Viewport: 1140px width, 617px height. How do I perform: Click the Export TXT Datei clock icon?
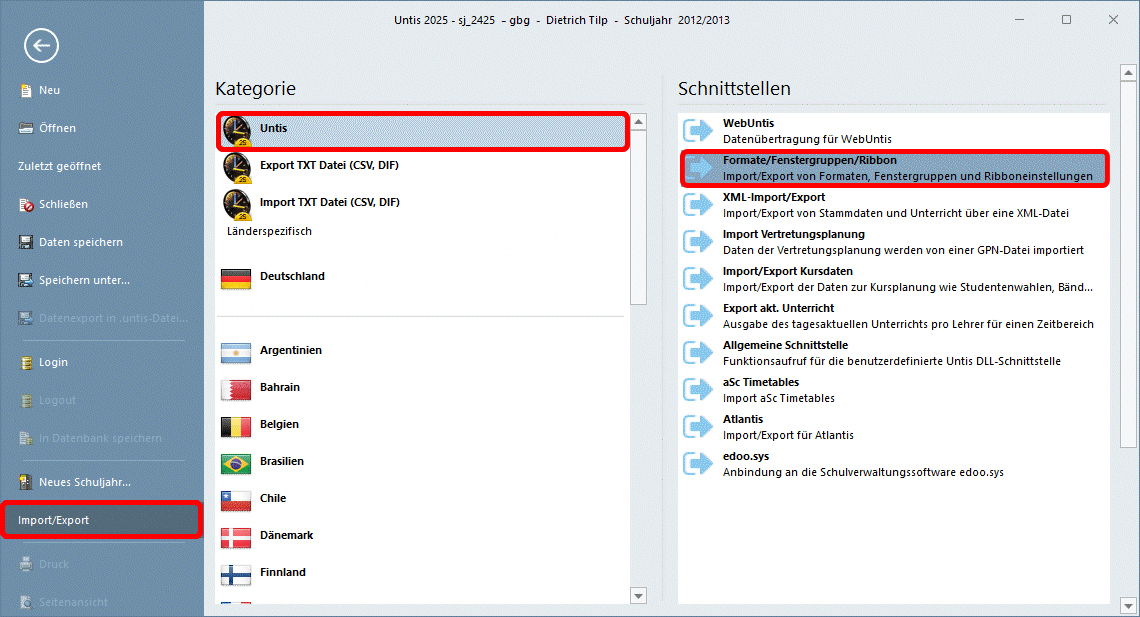tap(236, 167)
